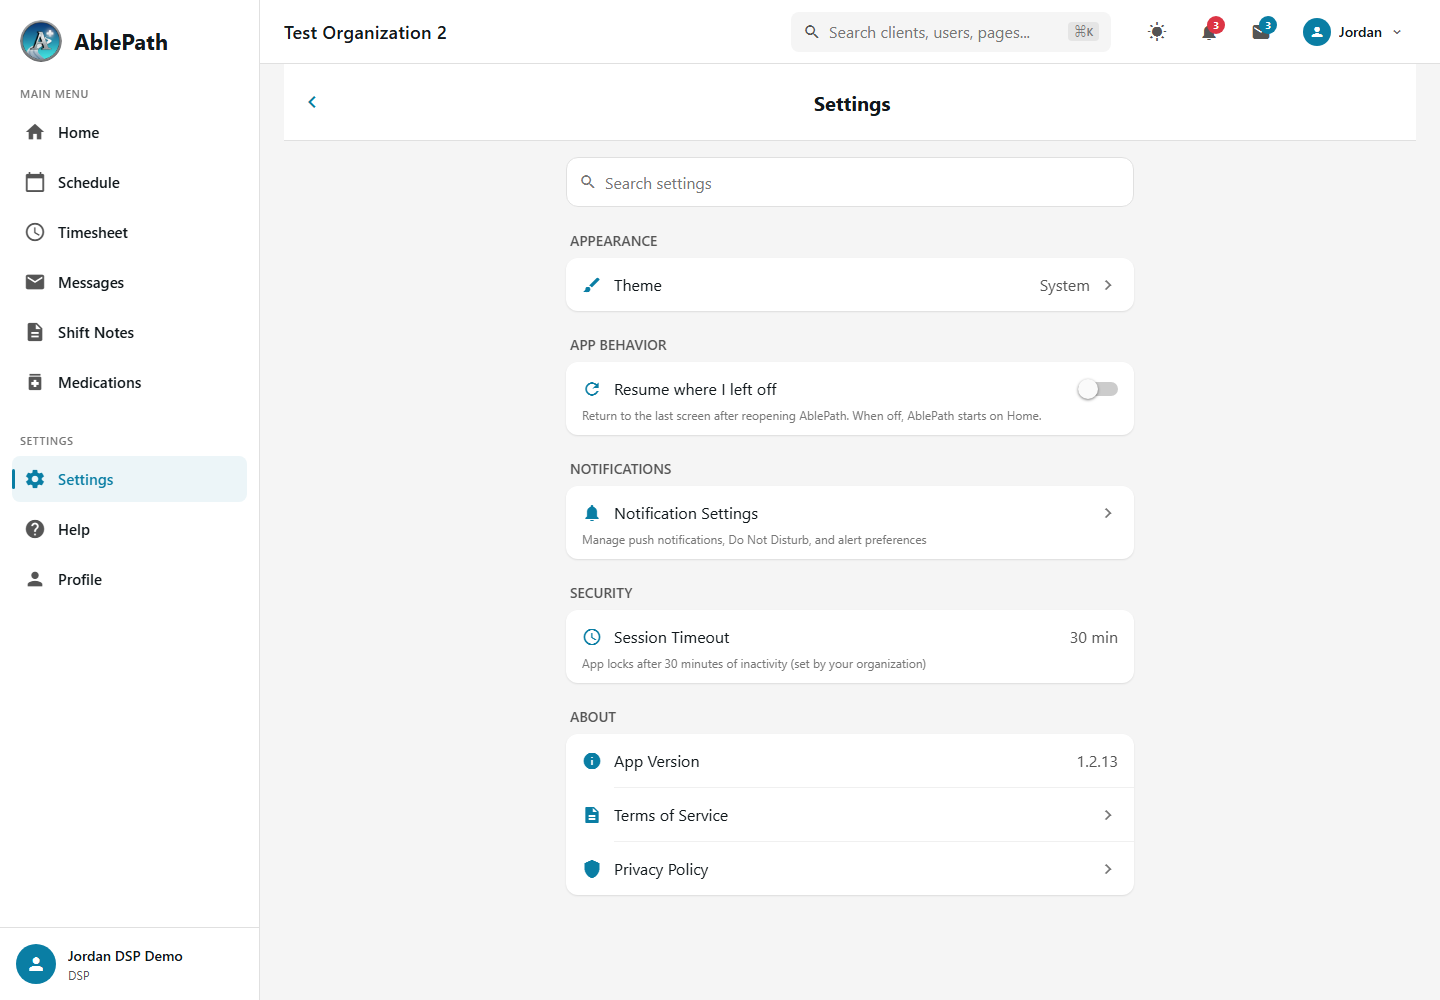
Task: Click the global search clients, users, pages box
Action: [951, 32]
